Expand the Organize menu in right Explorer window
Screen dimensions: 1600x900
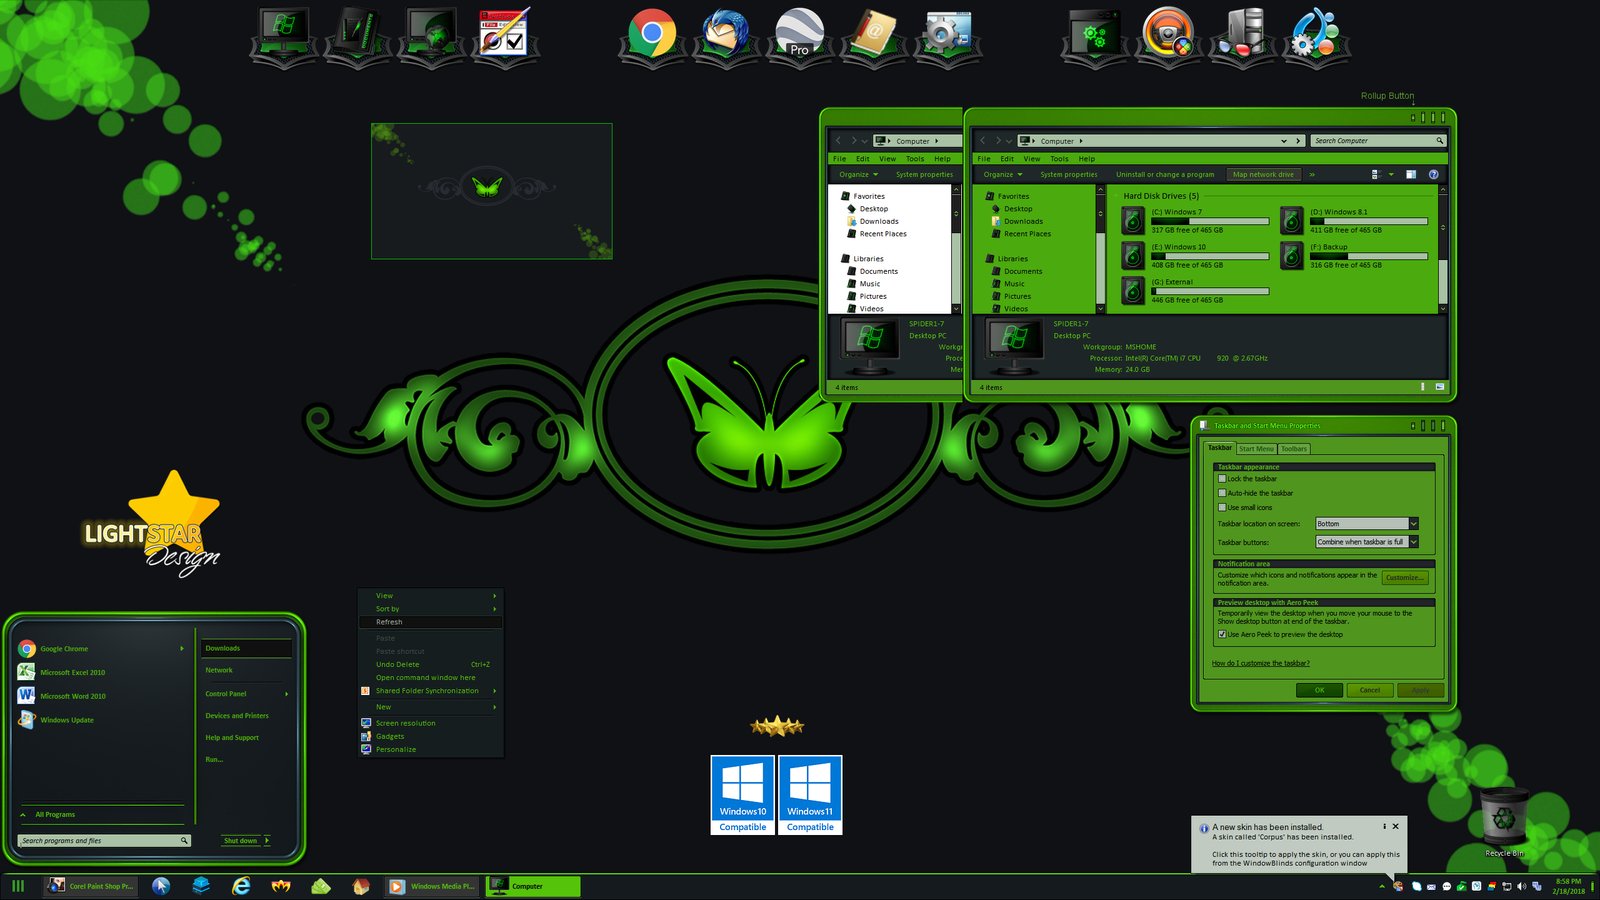pos(1002,174)
